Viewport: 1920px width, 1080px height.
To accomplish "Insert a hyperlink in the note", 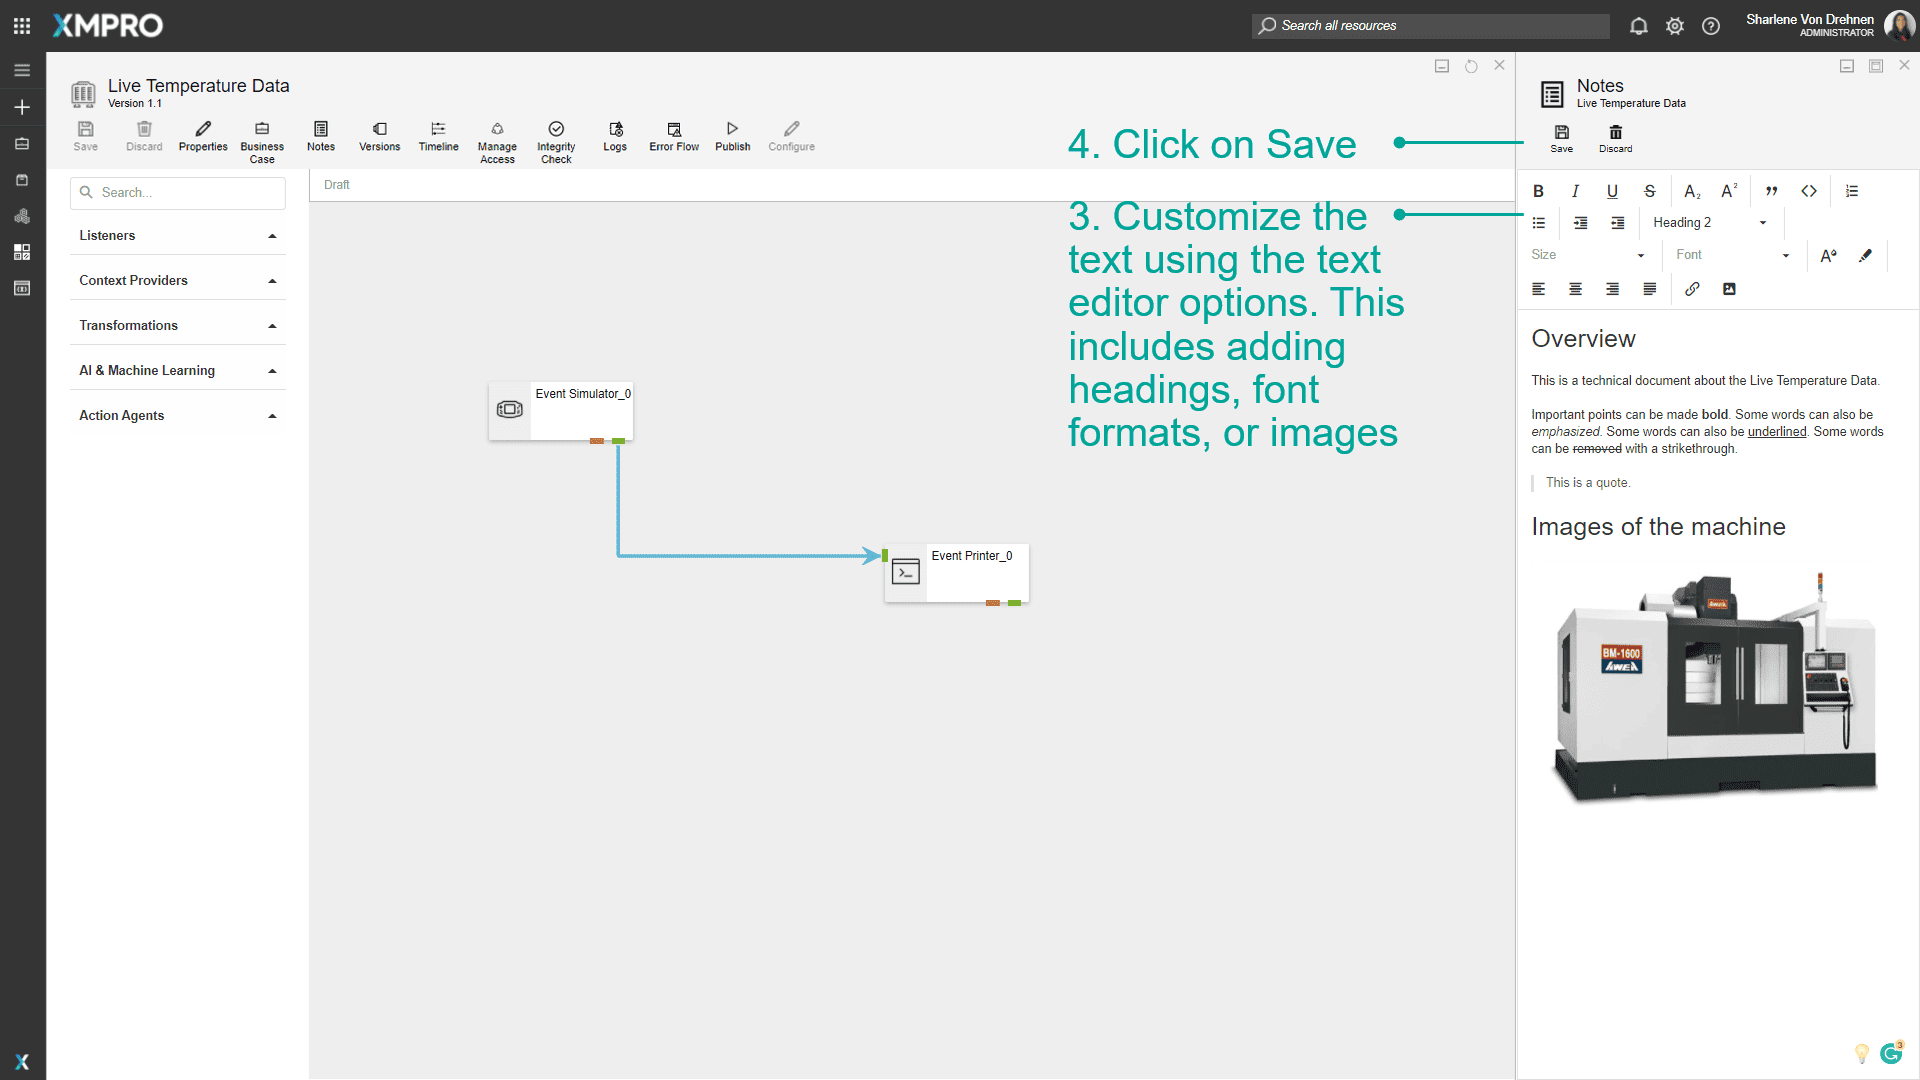I will pyautogui.click(x=1692, y=289).
